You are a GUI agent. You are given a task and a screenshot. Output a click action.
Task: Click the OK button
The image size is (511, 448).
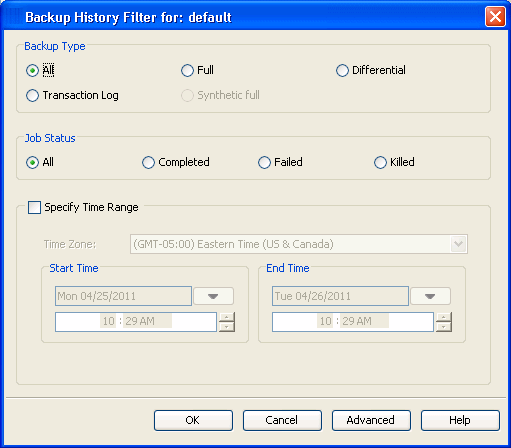[x=193, y=420]
